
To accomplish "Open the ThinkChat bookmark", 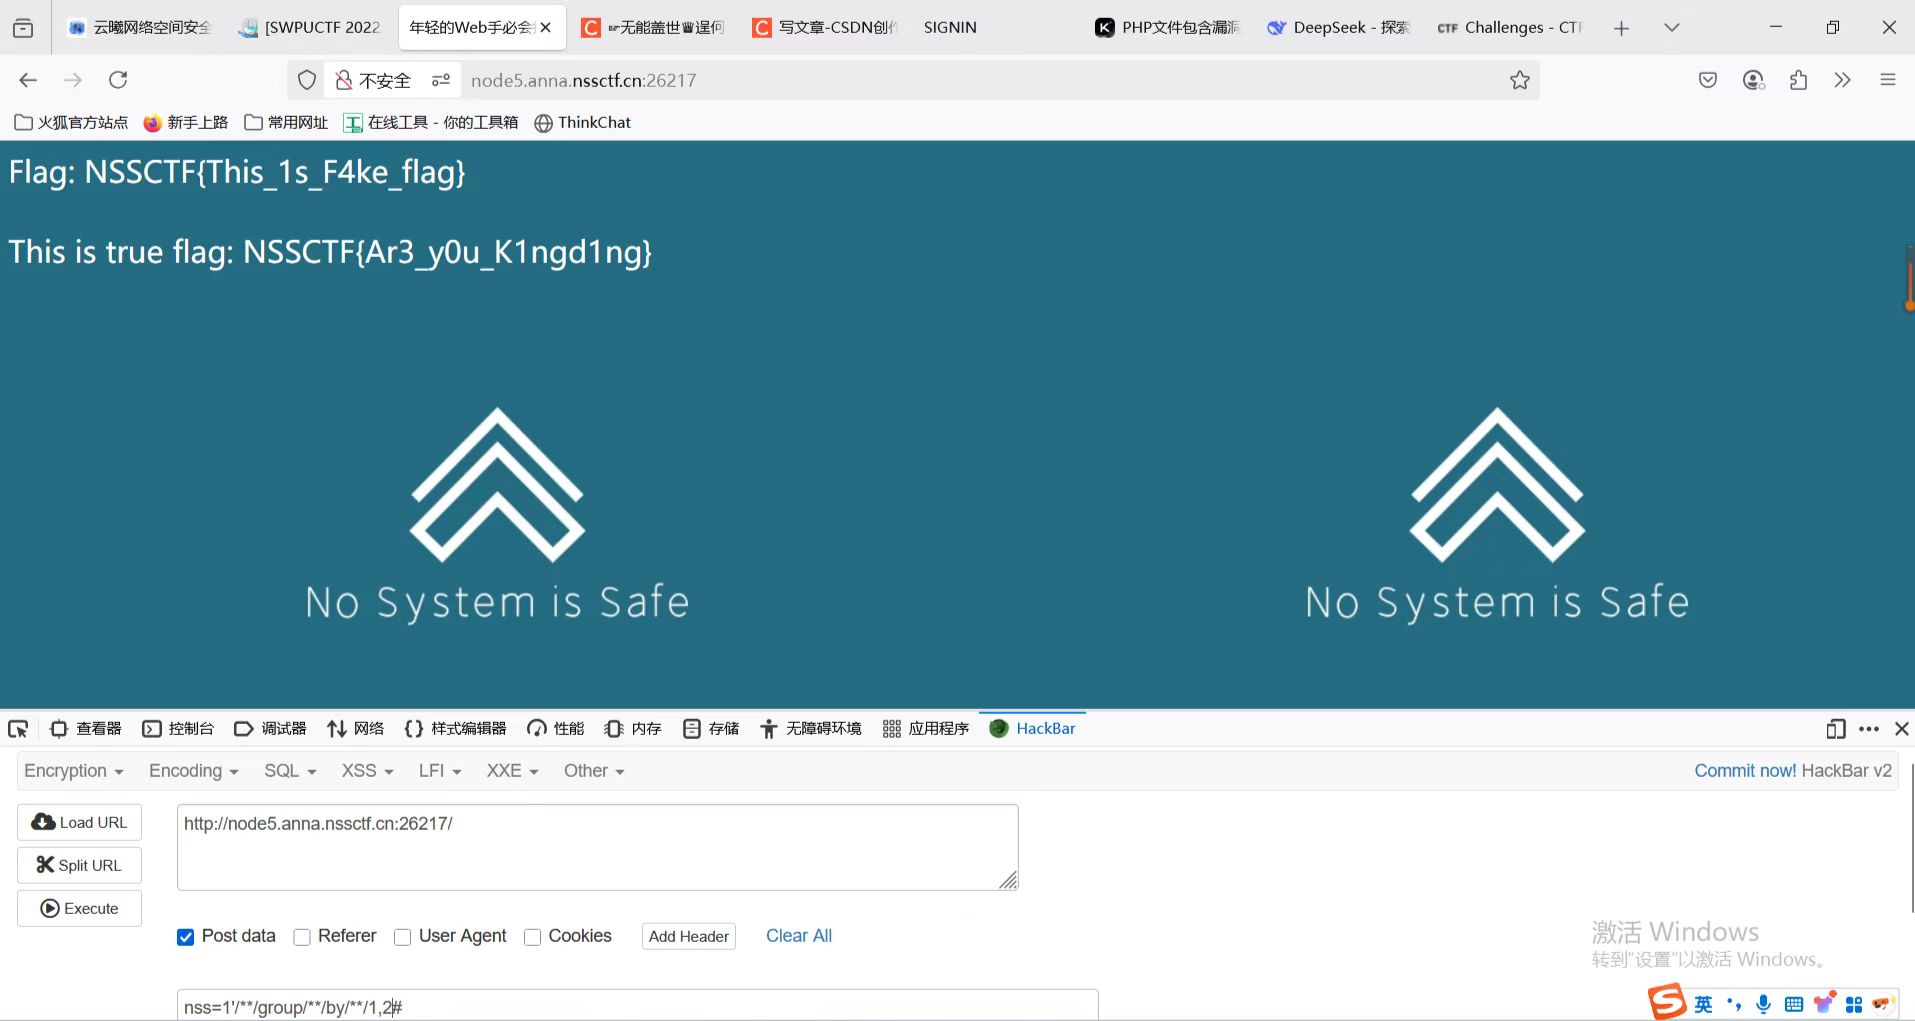I will tap(583, 122).
